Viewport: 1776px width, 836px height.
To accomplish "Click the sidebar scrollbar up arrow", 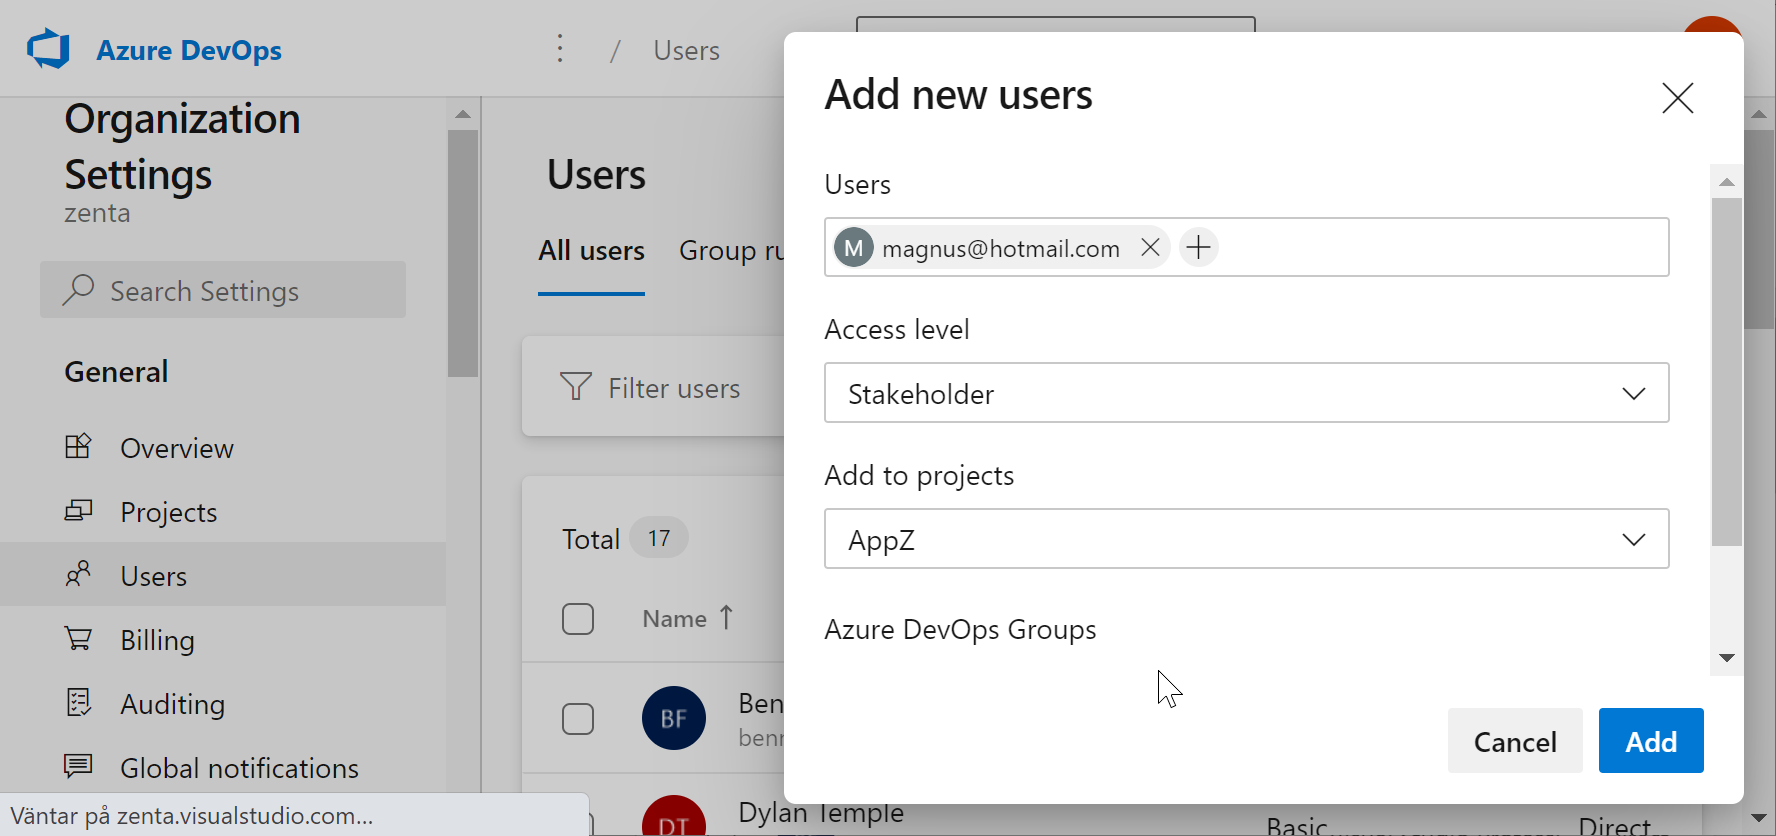I will tap(462, 113).
